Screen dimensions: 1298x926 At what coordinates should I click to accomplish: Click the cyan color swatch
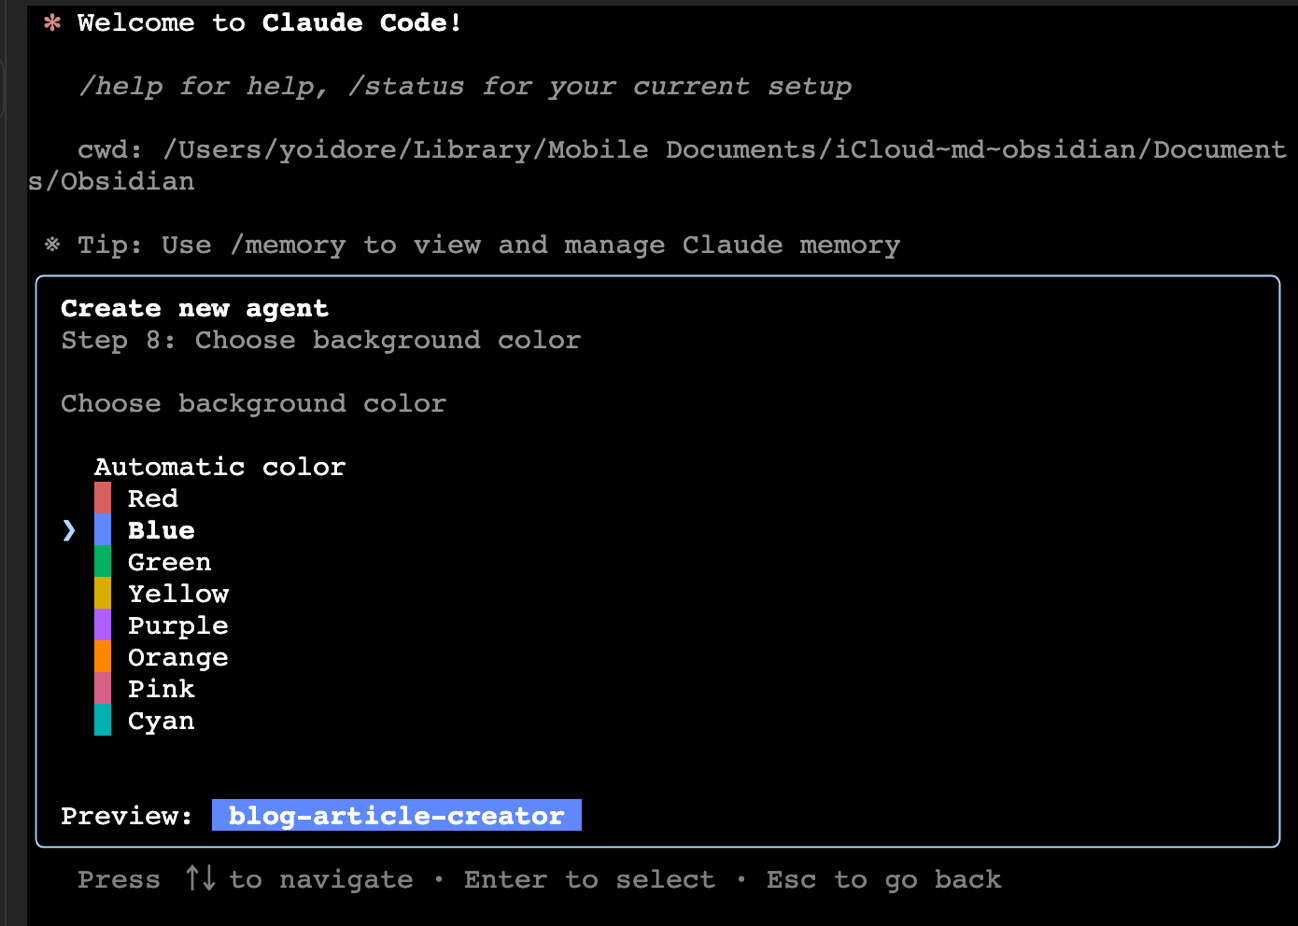click(103, 720)
